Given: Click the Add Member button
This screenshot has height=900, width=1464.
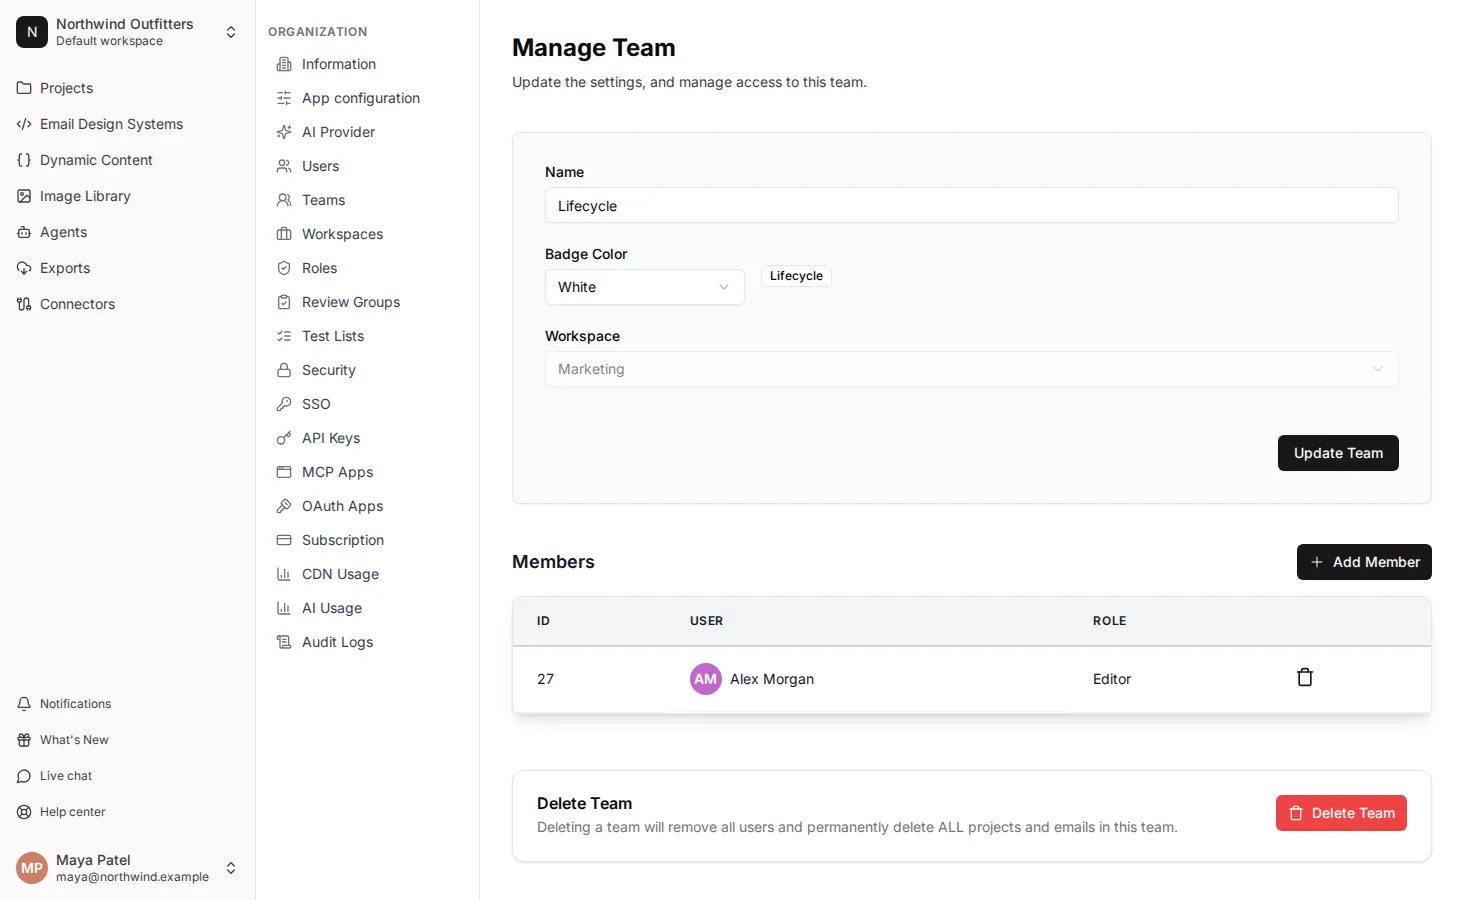Looking at the screenshot, I should click(x=1364, y=562).
